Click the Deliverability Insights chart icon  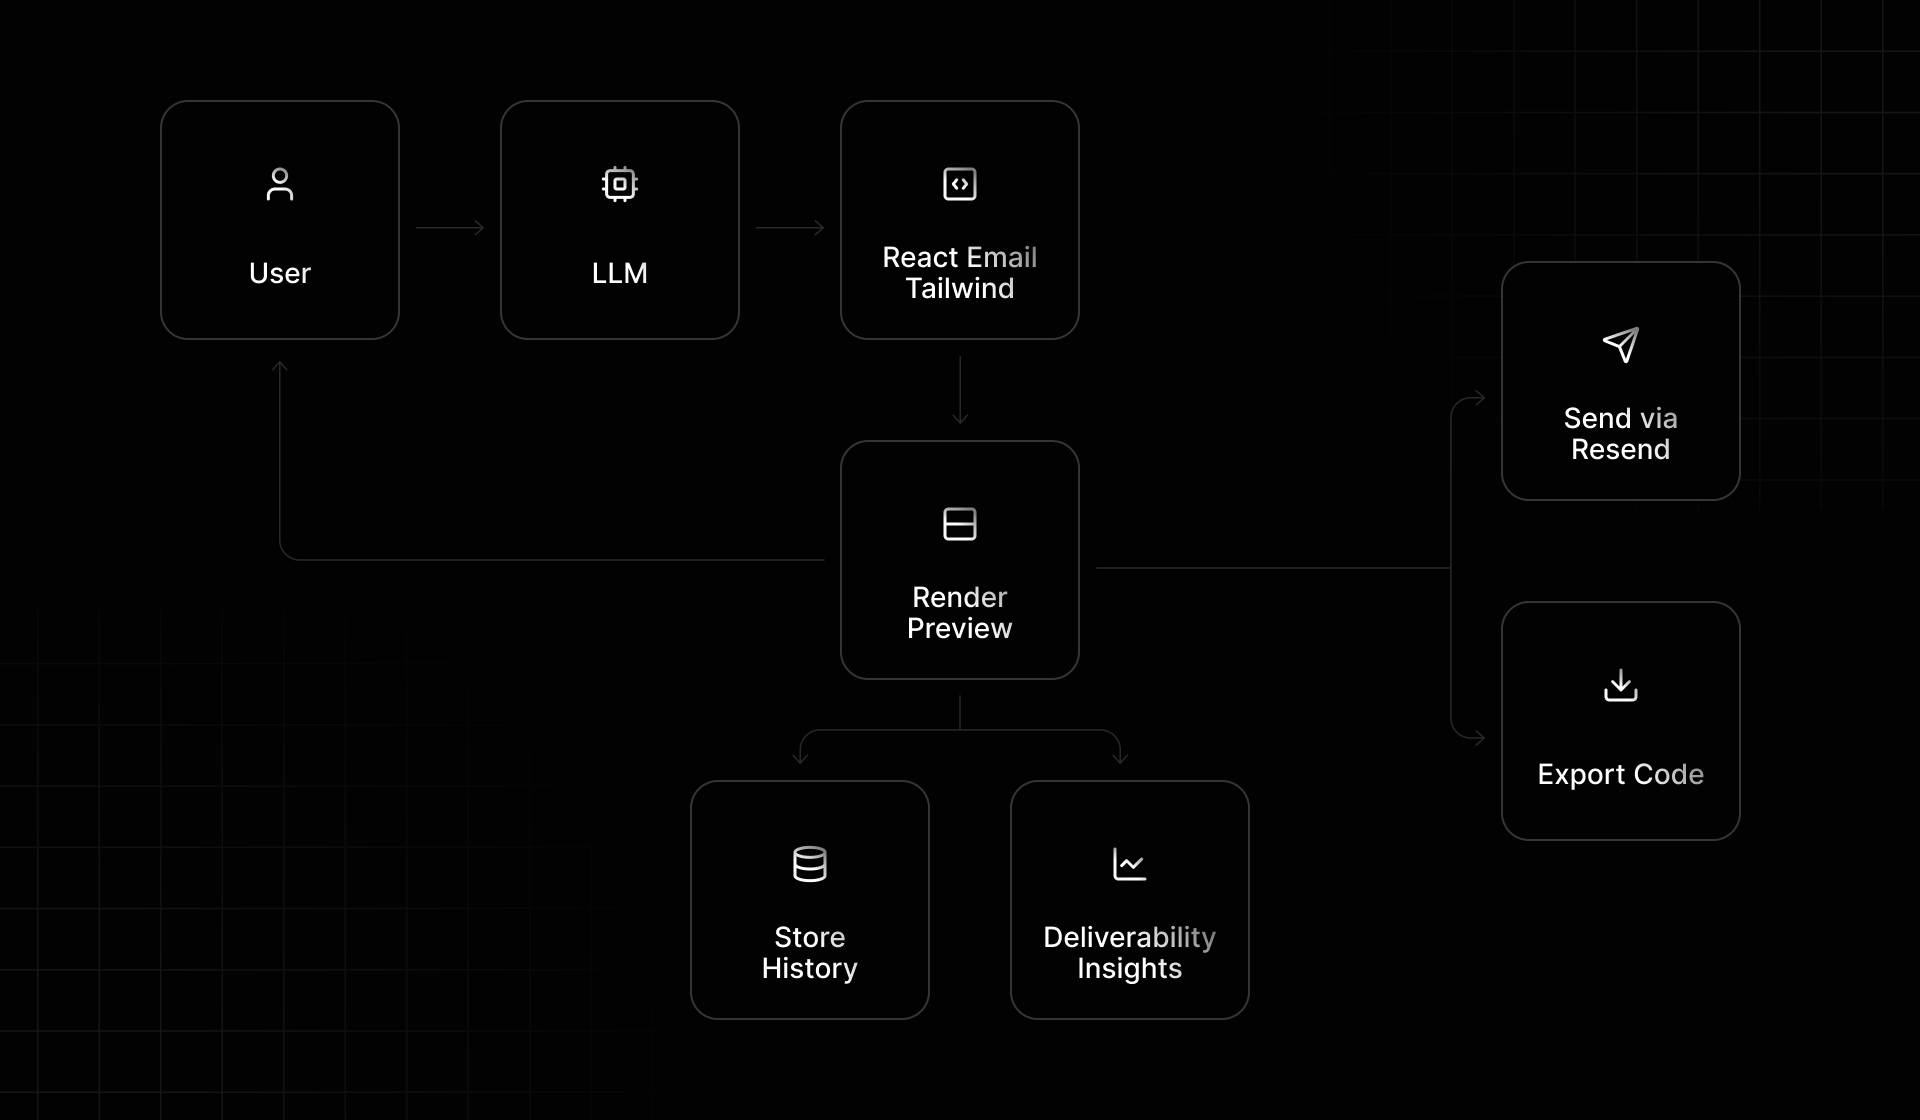[1127, 863]
